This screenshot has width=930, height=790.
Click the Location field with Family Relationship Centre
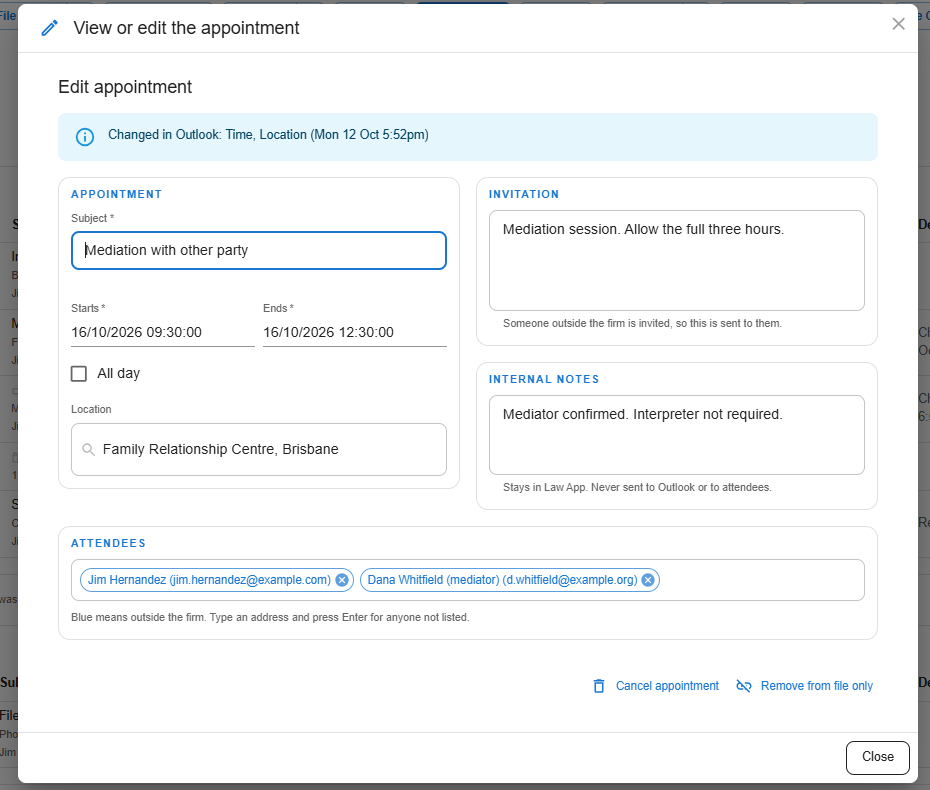(259, 450)
